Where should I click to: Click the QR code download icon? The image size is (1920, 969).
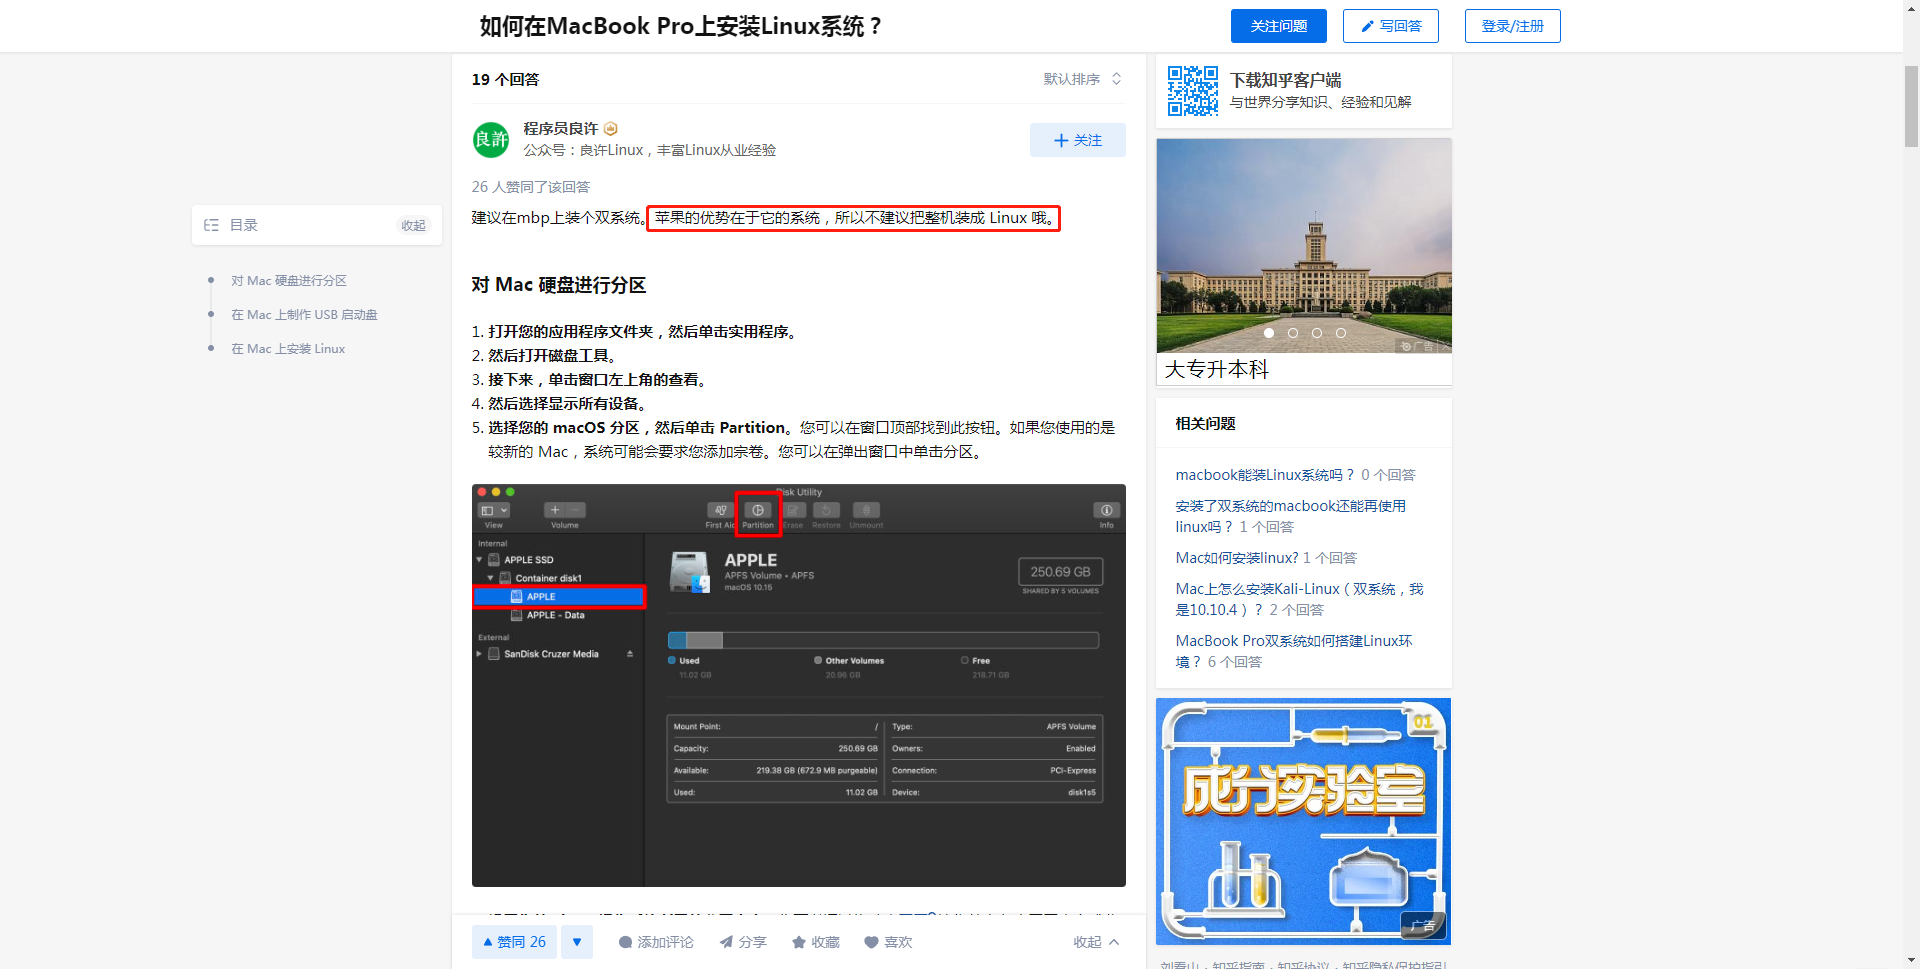coord(1192,91)
